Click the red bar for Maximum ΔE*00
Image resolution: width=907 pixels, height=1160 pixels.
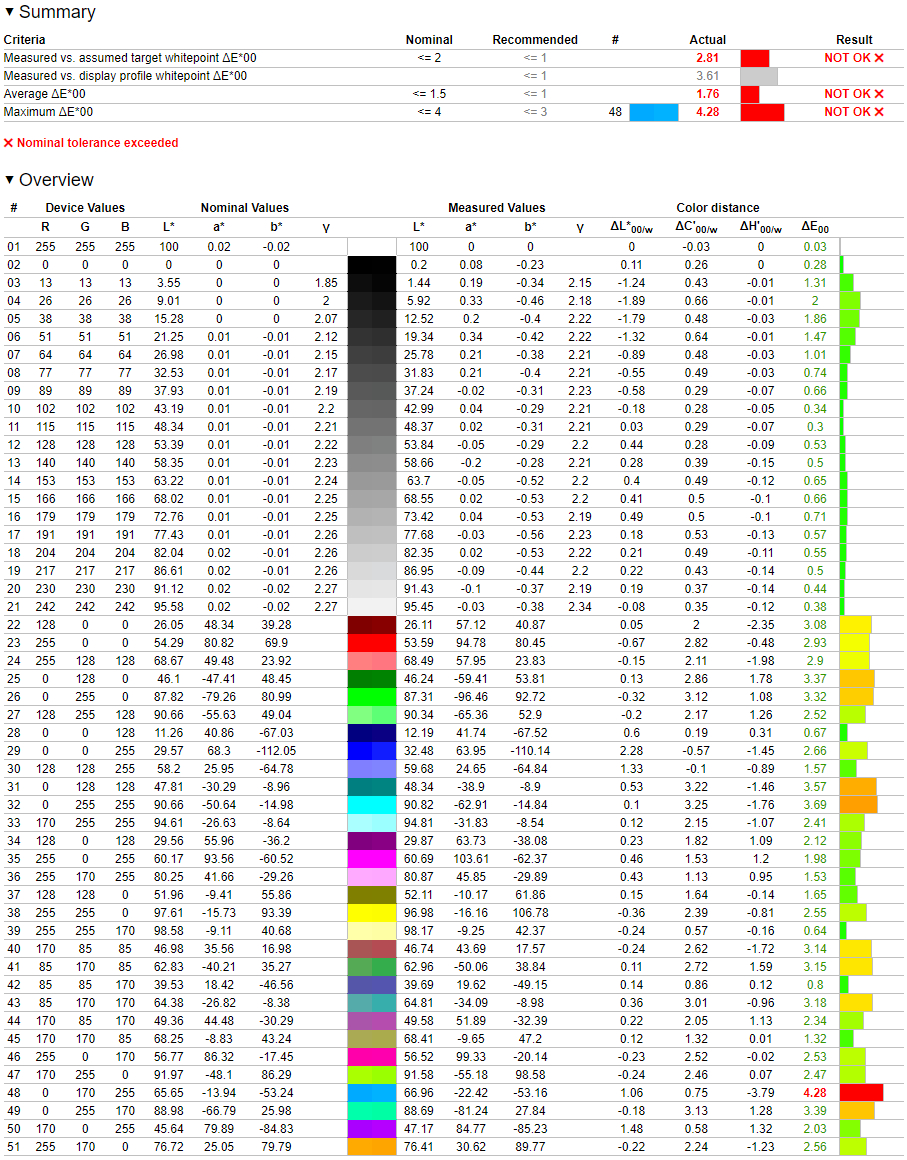pyautogui.click(x=762, y=112)
